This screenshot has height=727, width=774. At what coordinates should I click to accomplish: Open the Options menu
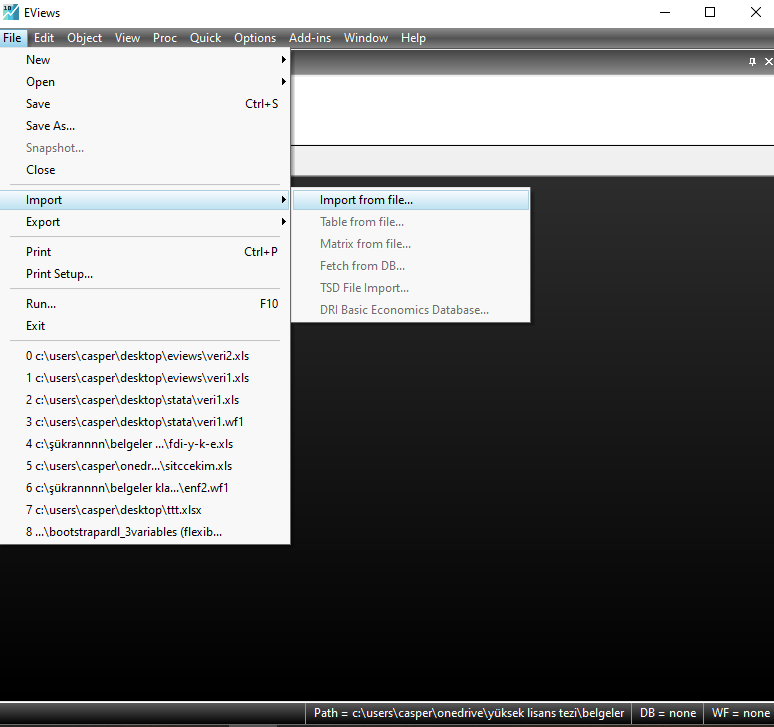255,38
